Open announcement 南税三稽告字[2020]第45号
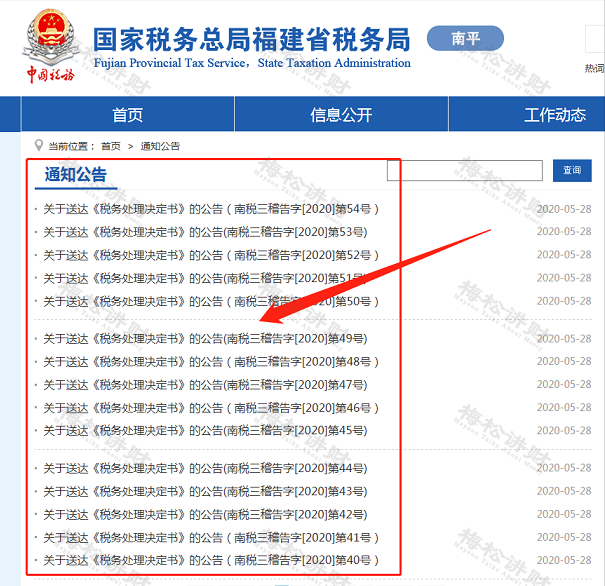This screenshot has height=586, width=605. 205,431
